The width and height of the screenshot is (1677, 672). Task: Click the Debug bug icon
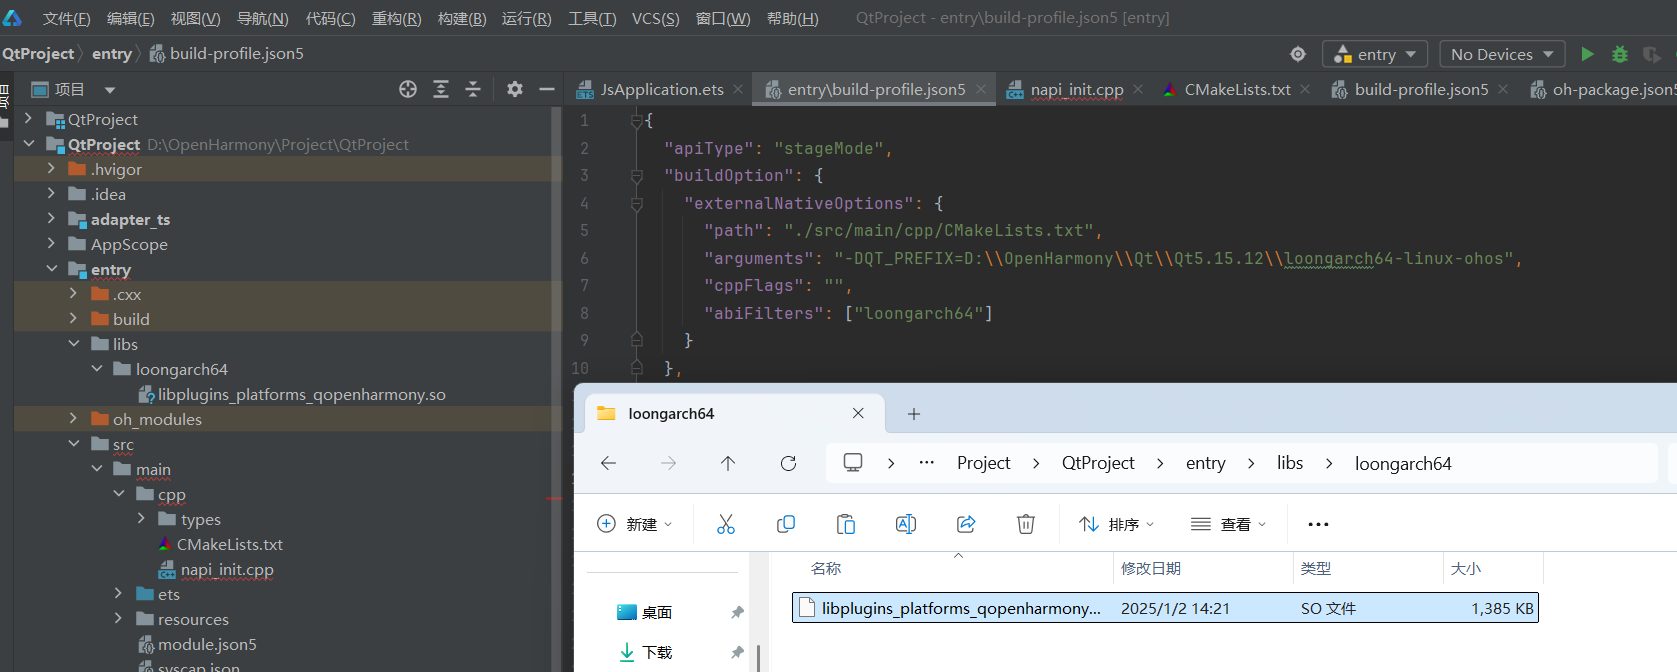(x=1620, y=54)
